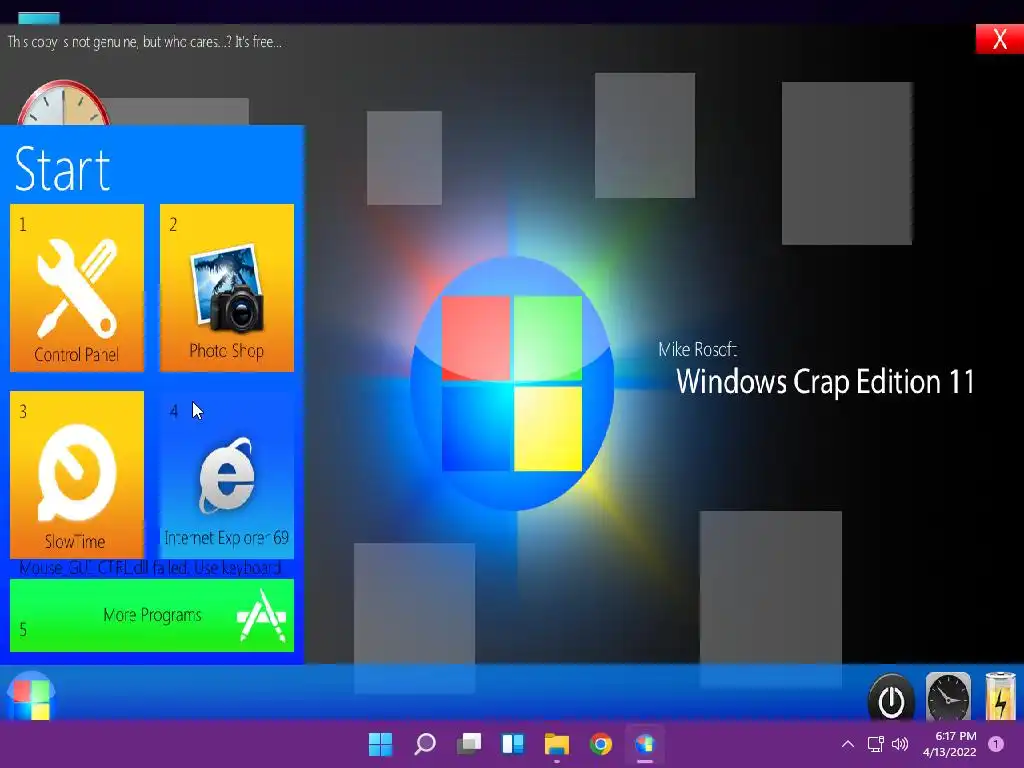Image resolution: width=1024 pixels, height=768 pixels.
Task: Close the app with the red X
Action: 999,39
